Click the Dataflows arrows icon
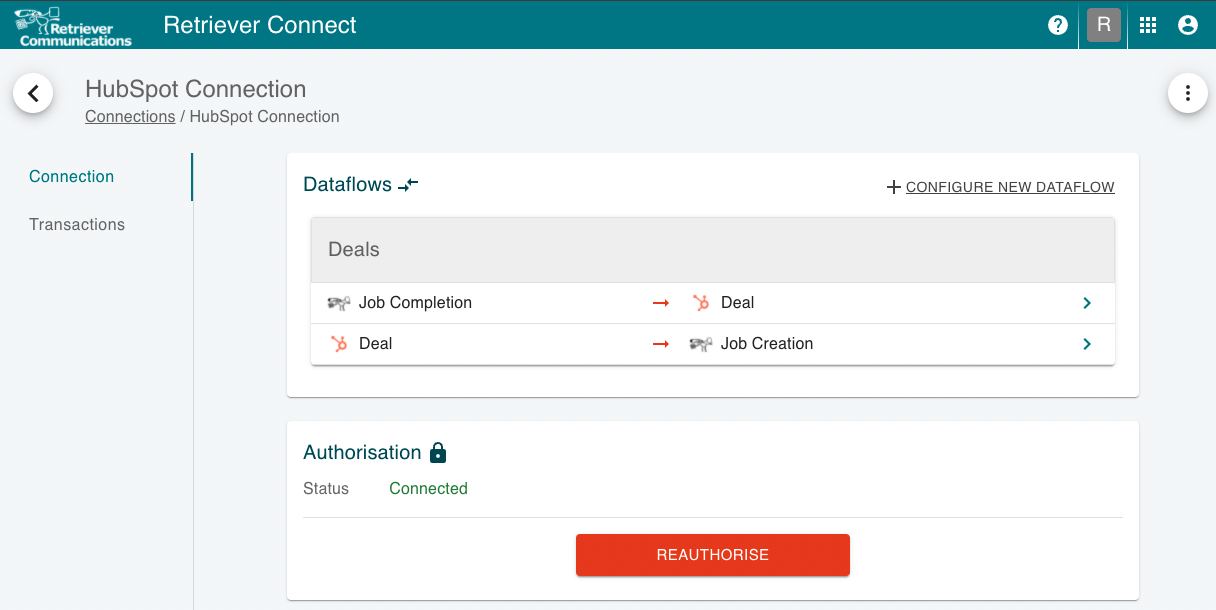Viewport: 1216px width, 610px height. (408, 185)
